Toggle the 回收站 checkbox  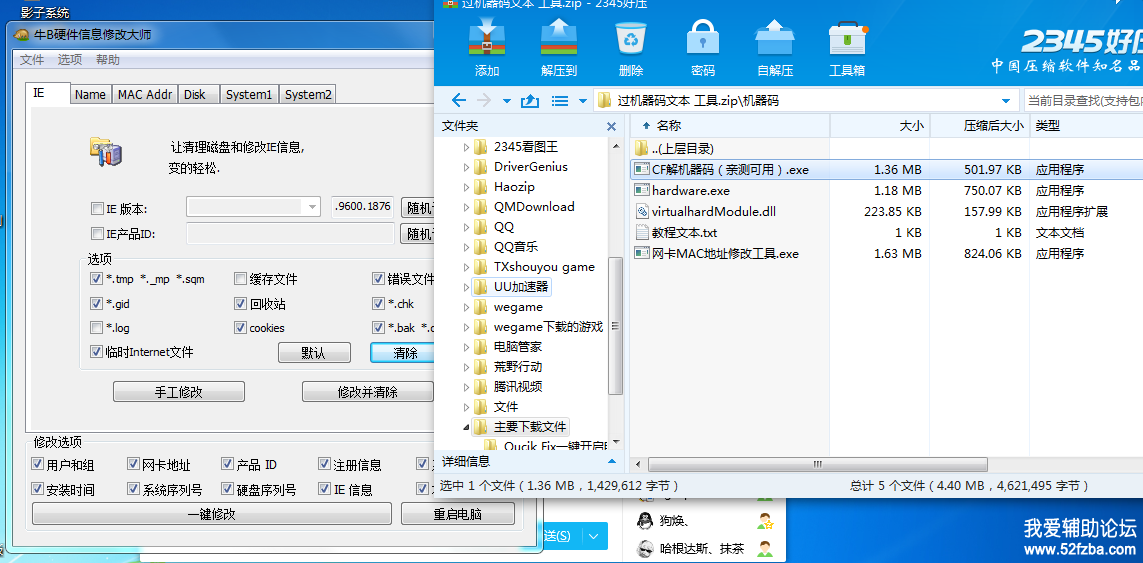click(x=240, y=303)
